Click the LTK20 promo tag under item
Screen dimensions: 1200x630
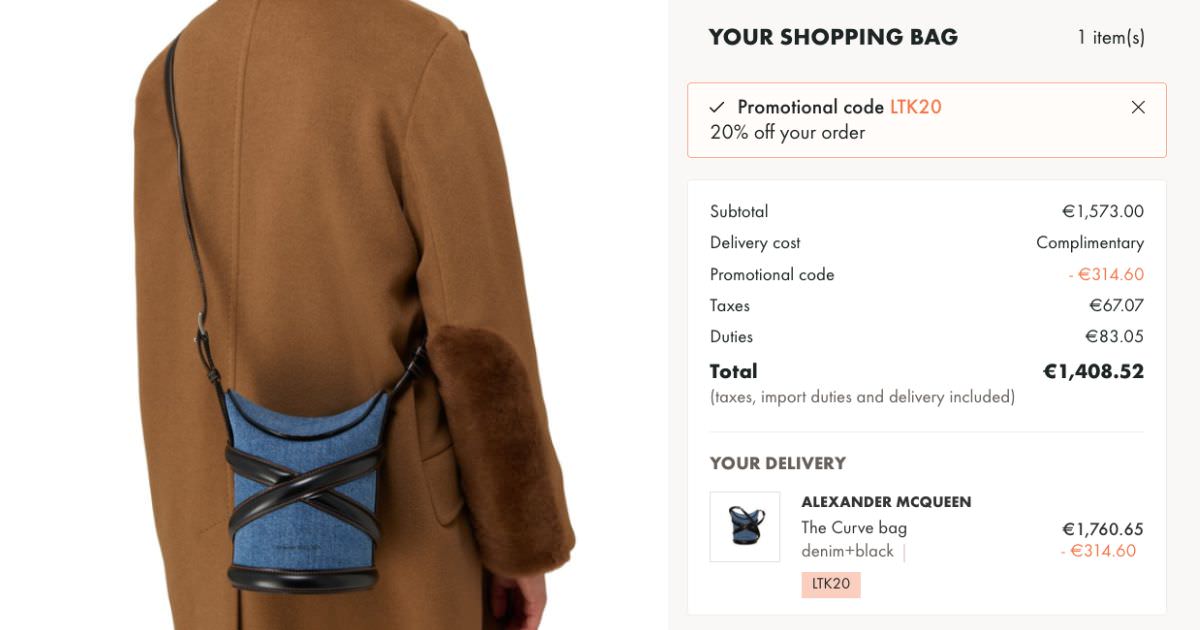coord(831,584)
